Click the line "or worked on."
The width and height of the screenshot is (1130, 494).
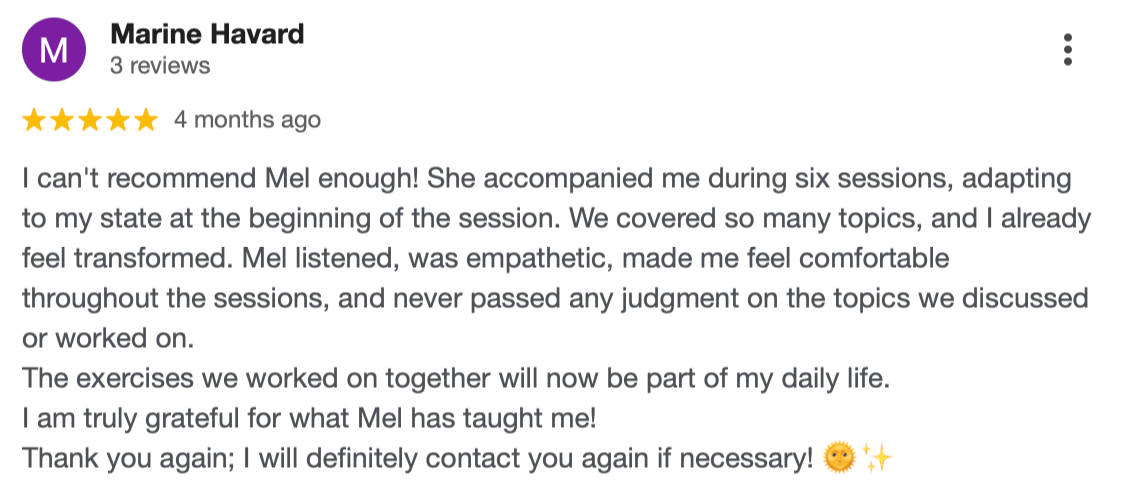coord(106,339)
